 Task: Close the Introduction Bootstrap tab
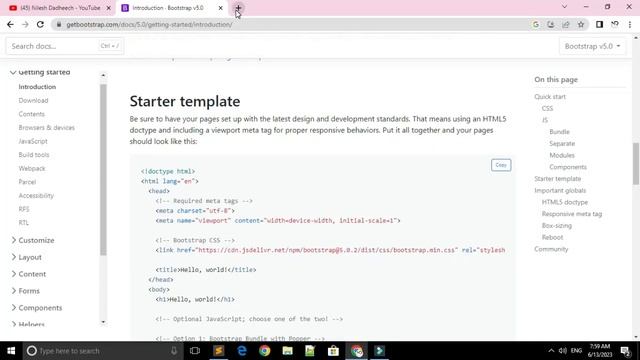click(x=220, y=8)
